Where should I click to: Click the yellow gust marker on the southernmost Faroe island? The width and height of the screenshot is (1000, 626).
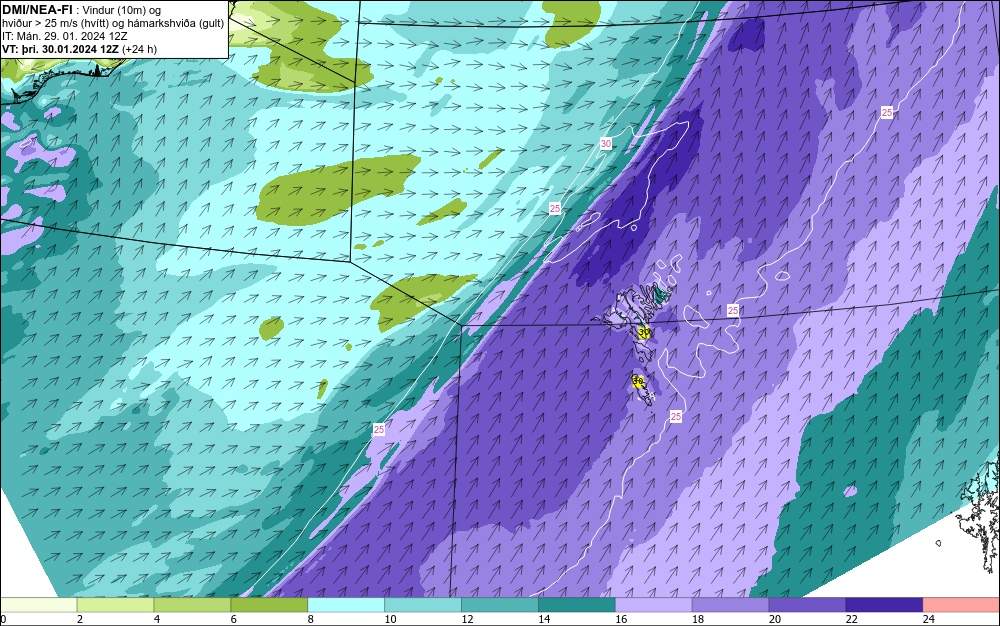click(638, 382)
